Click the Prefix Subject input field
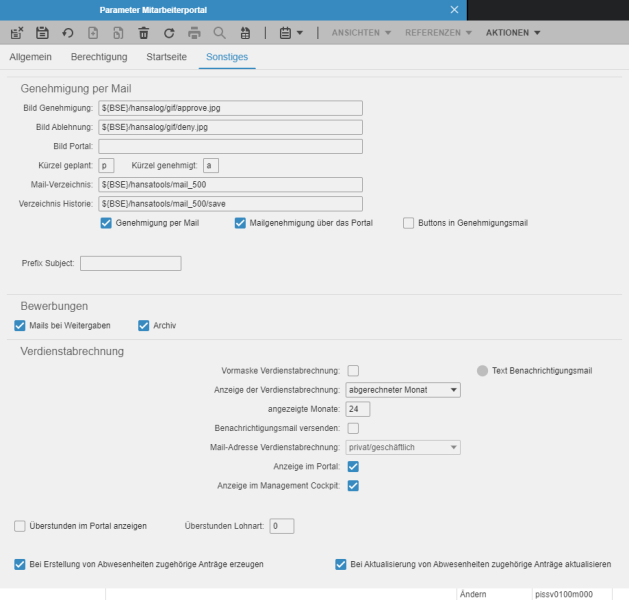629x600 pixels. pyautogui.click(x=131, y=264)
